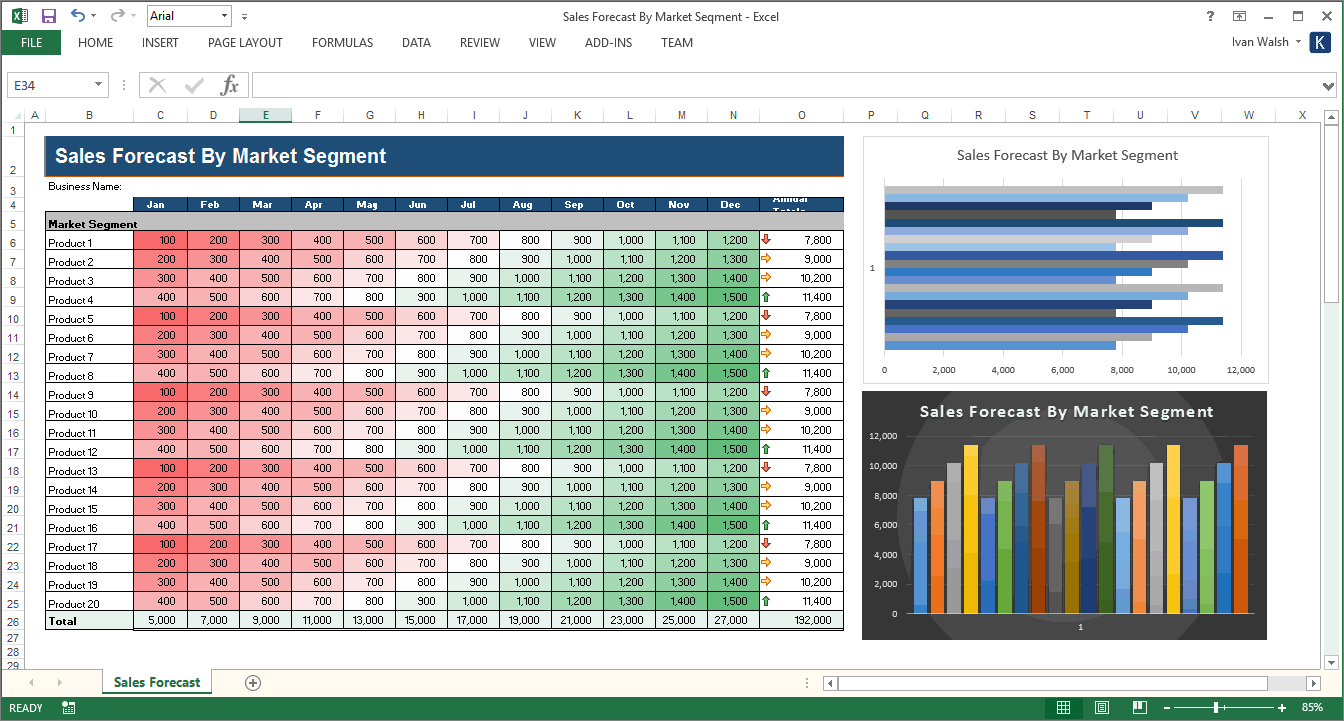This screenshot has height=721, width=1344.
Task: Select the Sales Forecast sheet tab
Action: (x=156, y=682)
